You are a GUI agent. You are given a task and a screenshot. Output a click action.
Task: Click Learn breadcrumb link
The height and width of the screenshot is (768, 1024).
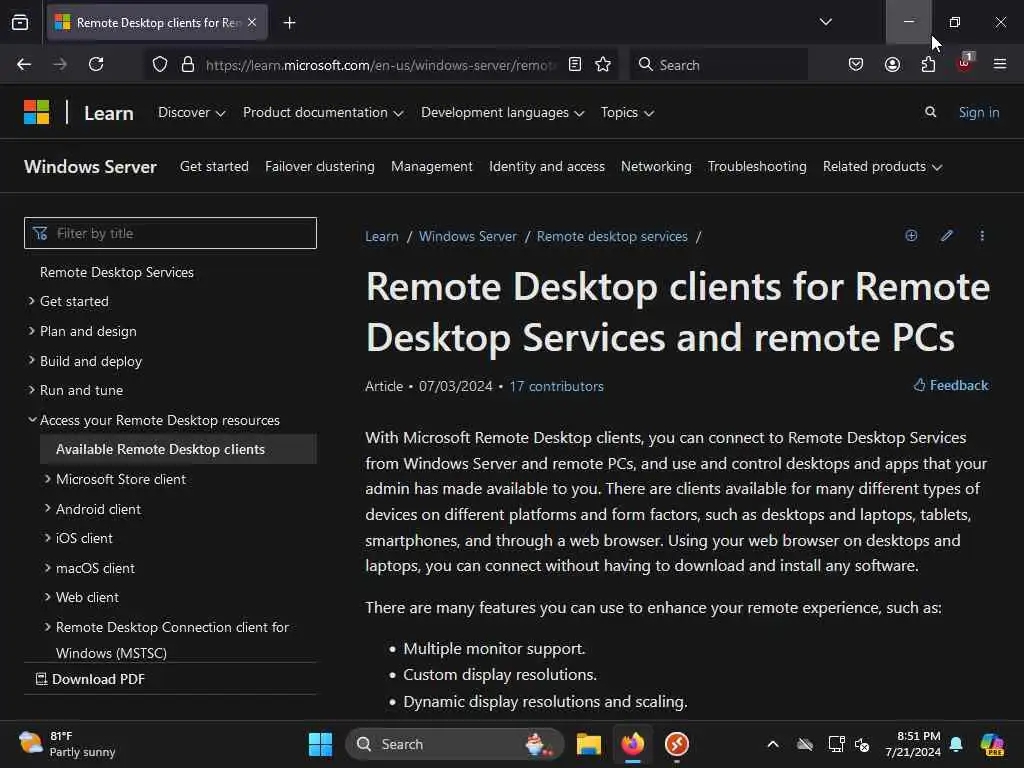[x=381, y=236]
